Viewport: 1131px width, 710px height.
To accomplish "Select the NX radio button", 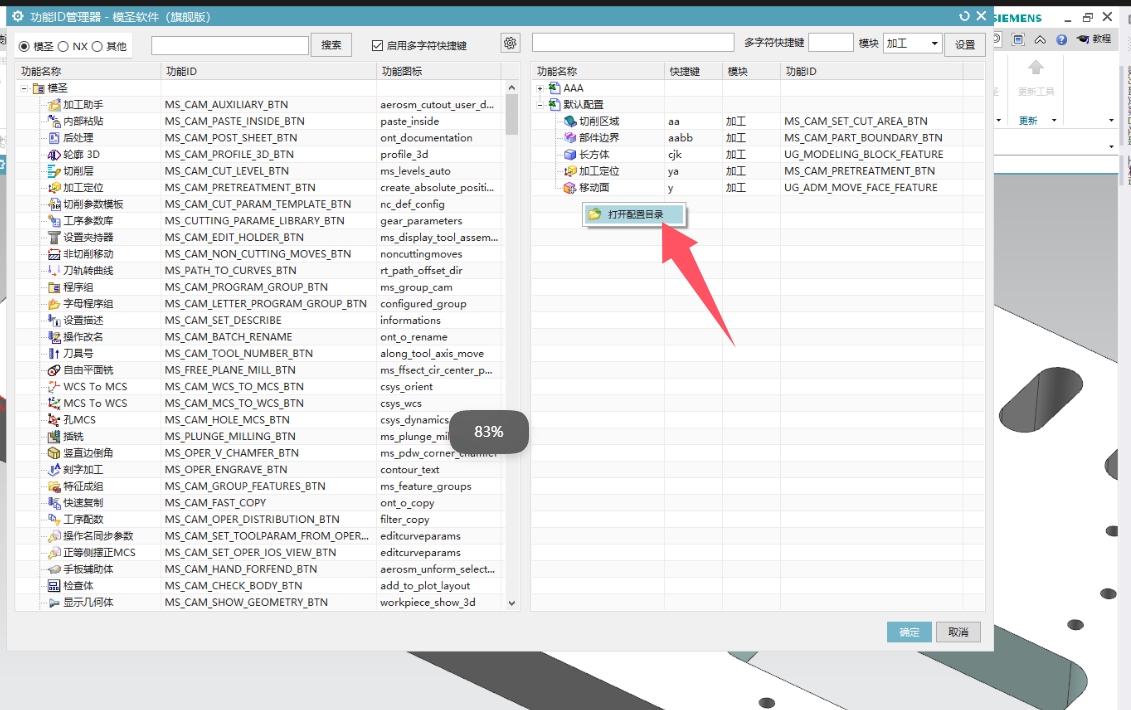I will pos(63,46).
